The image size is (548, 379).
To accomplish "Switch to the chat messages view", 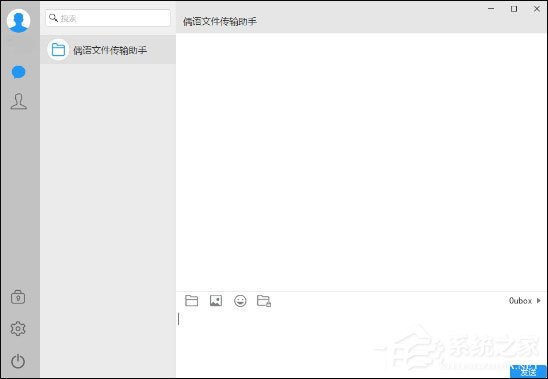I will pos(19,72).
